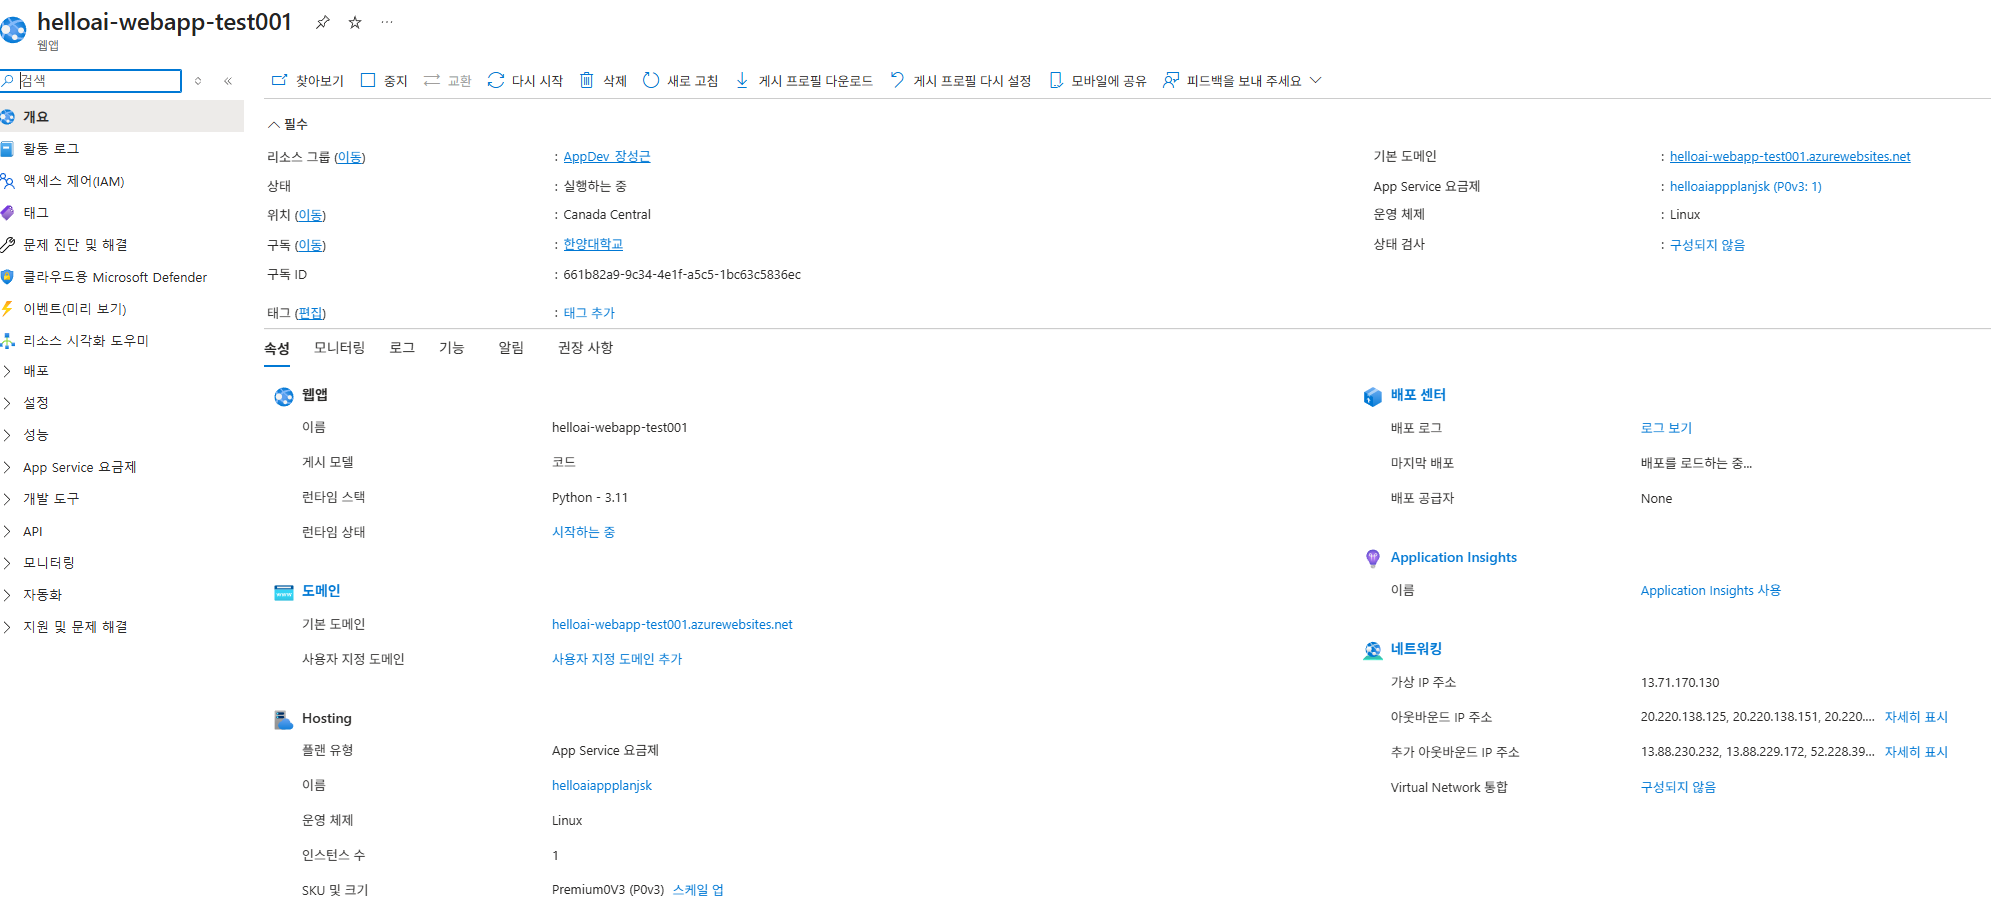Viewport: 1991px width, 915px height.
Task: Share to mobile (모바일에 공유)
Action: point(1097,81)
